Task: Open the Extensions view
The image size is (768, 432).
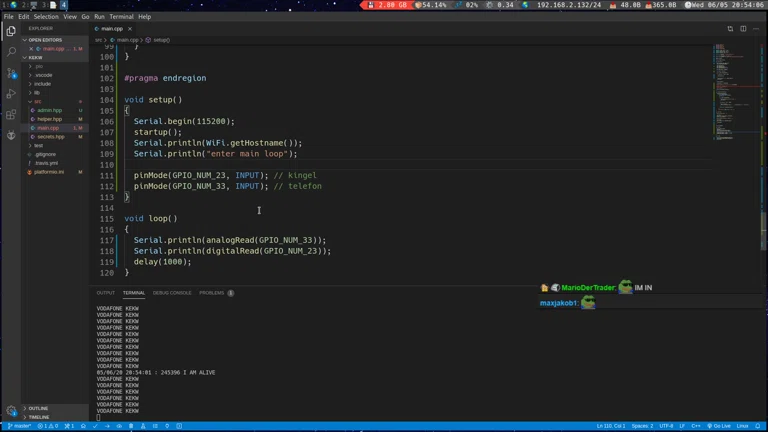Action: point(11,115)
